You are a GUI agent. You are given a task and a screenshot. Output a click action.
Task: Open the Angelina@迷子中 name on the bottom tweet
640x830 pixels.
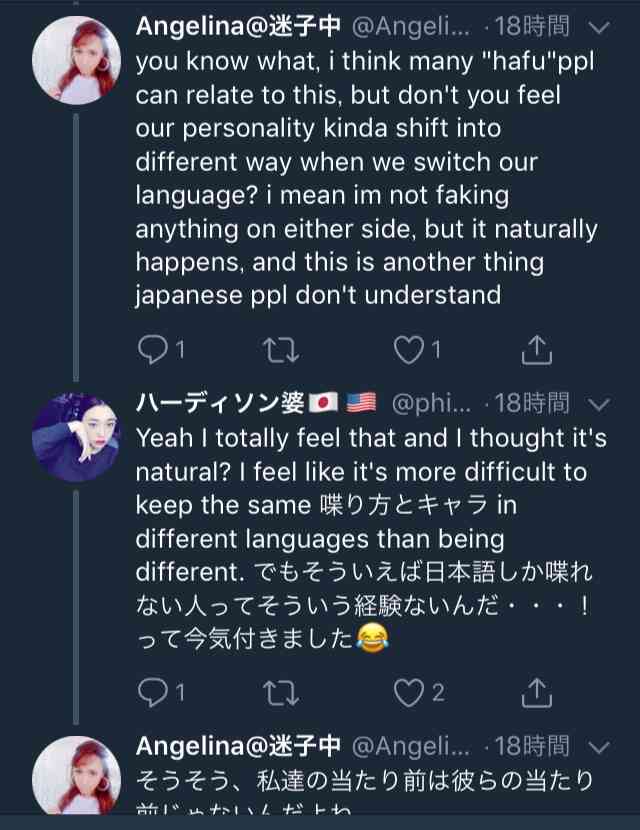click(x=237, y=746)
